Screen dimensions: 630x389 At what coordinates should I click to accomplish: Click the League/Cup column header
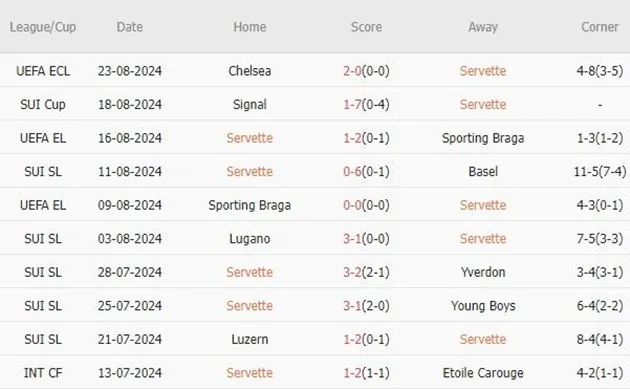(x=43, y=27)
